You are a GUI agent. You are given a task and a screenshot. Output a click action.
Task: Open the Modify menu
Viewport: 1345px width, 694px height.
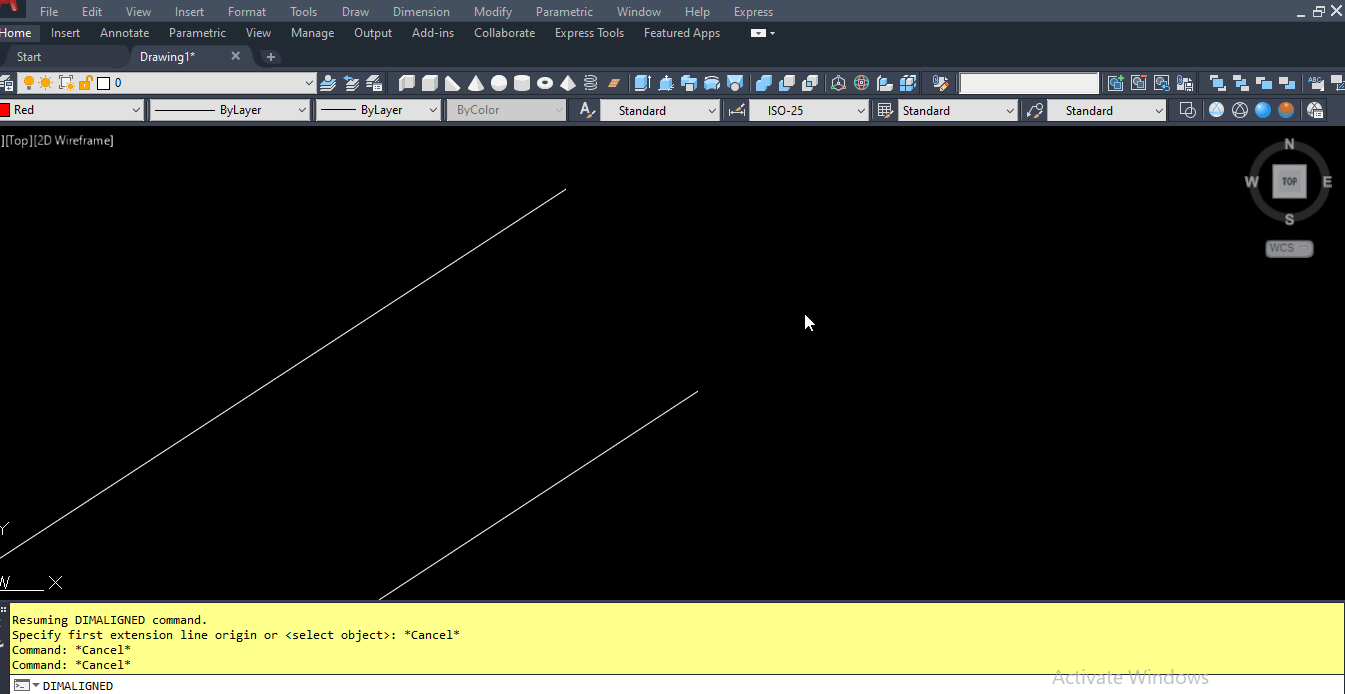493,12
